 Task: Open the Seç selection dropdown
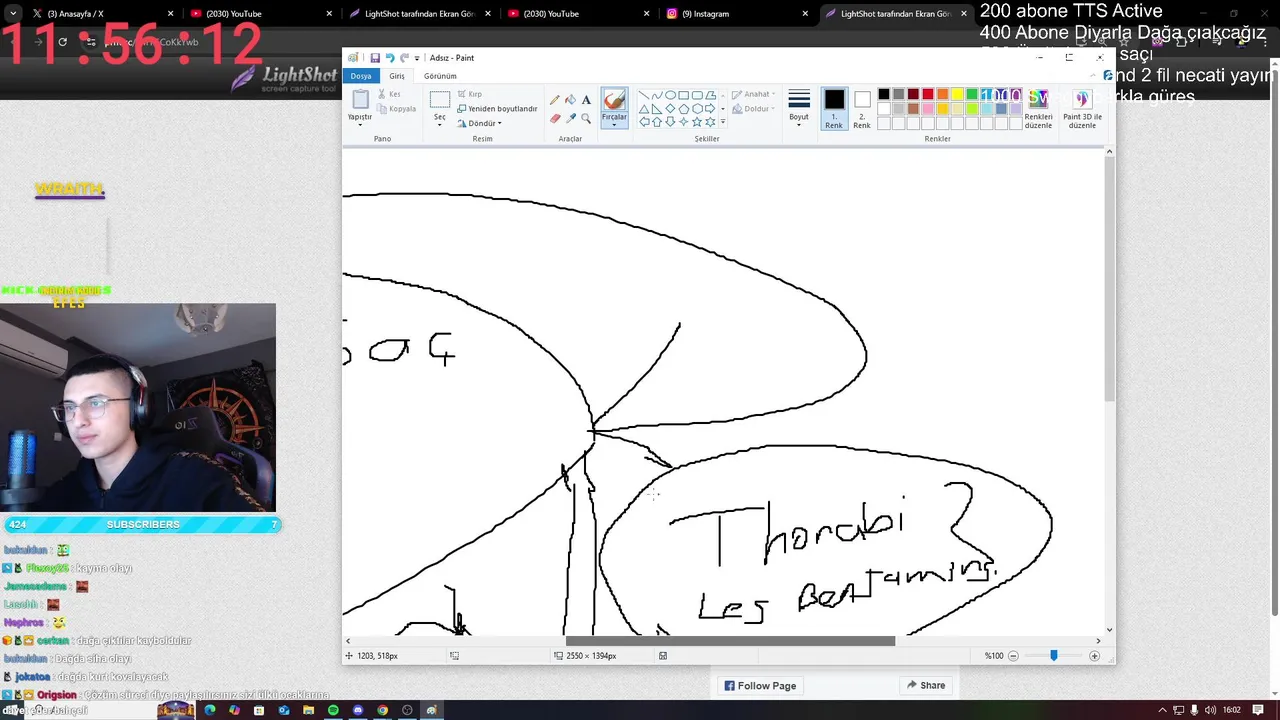pos(439,123)
